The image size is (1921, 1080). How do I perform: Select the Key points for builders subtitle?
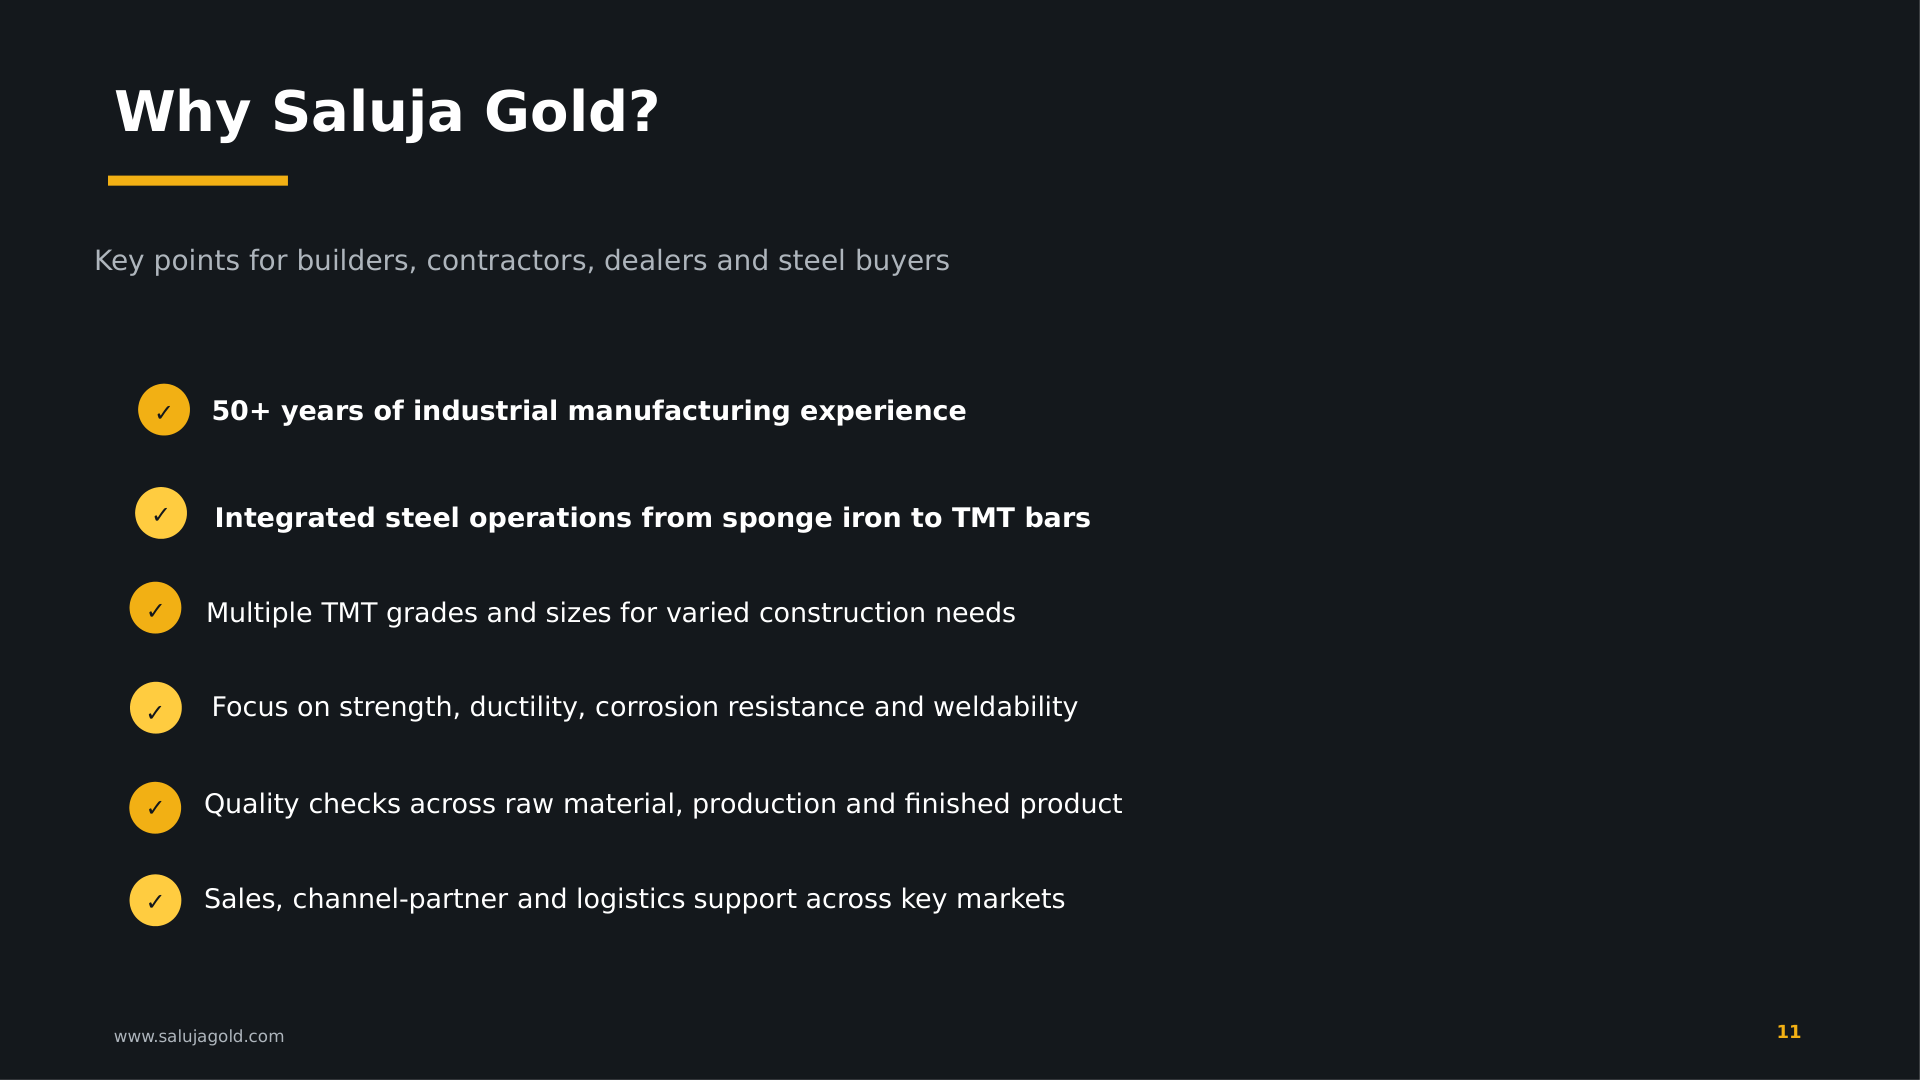click(522, 261)
